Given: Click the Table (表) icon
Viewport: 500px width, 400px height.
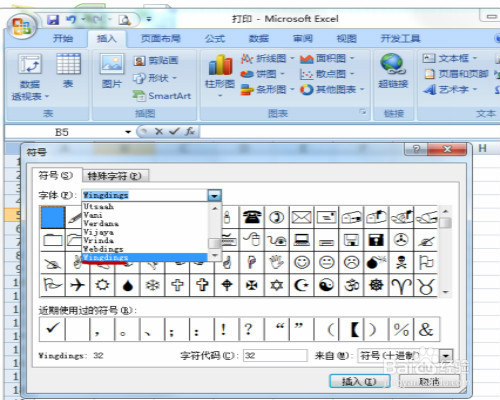Looking at the screenshot, I should coord(68,71).
